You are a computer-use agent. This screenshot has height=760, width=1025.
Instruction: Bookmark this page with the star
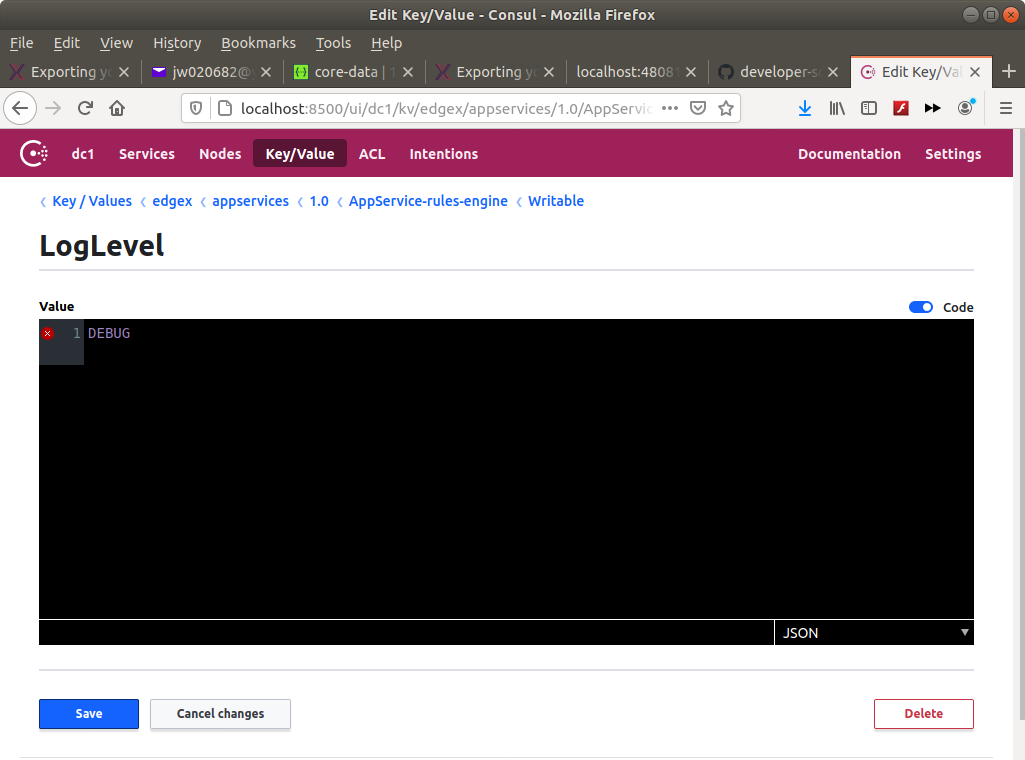click(x=726, y=108)
